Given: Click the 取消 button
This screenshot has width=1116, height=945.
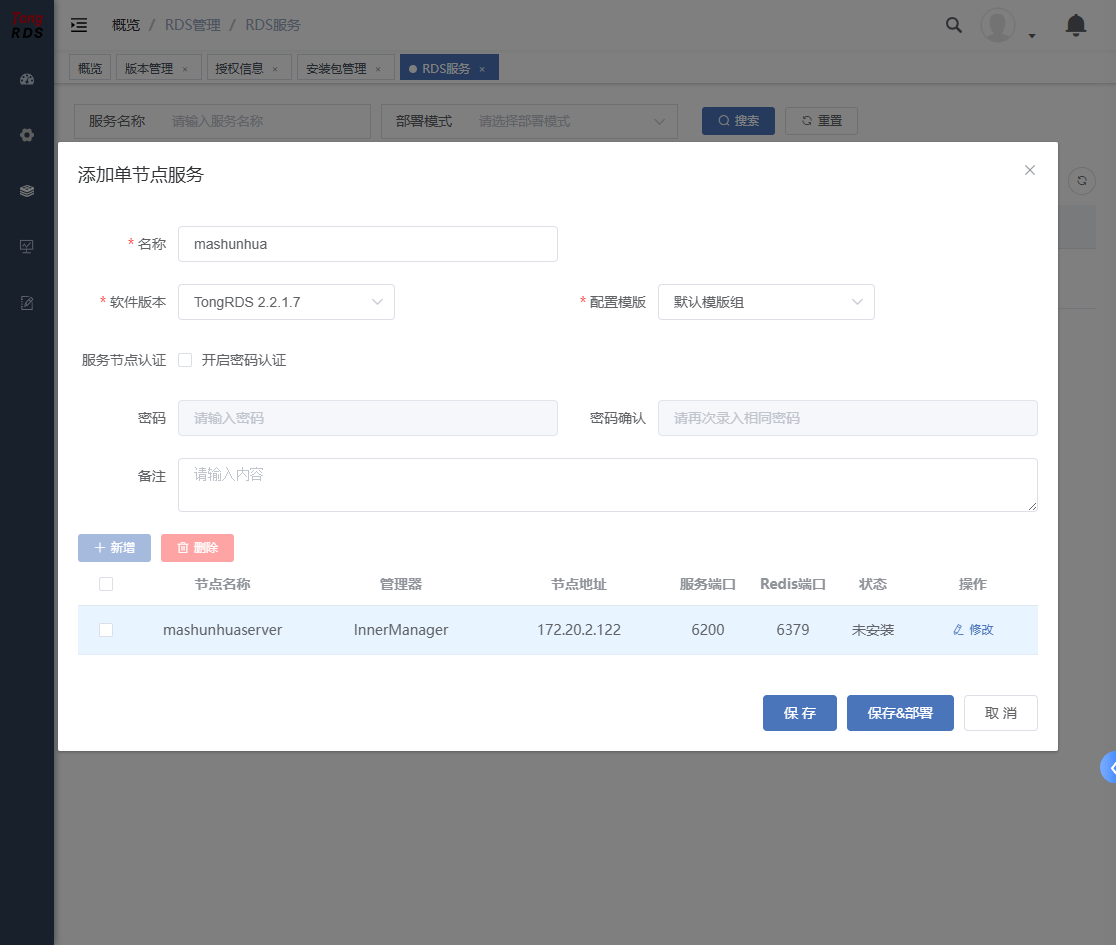Looking at the screenshot, I should [x=1001, y=713].
